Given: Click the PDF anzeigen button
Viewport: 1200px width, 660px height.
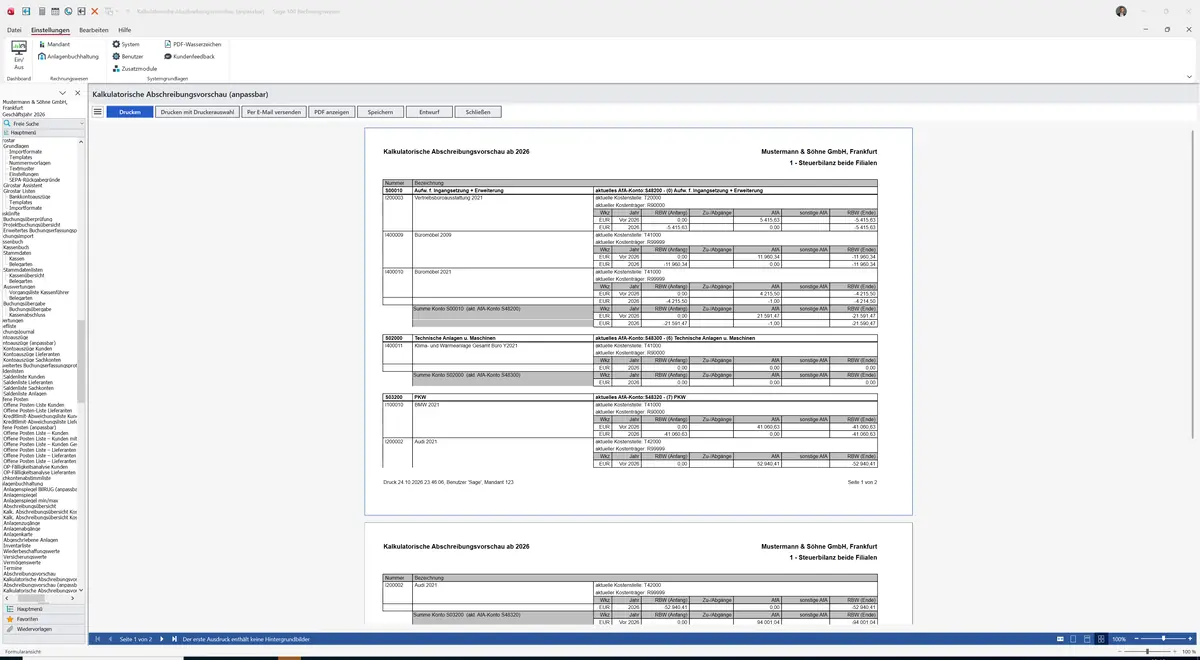Looking at the screenshot, I should point(331,112).
